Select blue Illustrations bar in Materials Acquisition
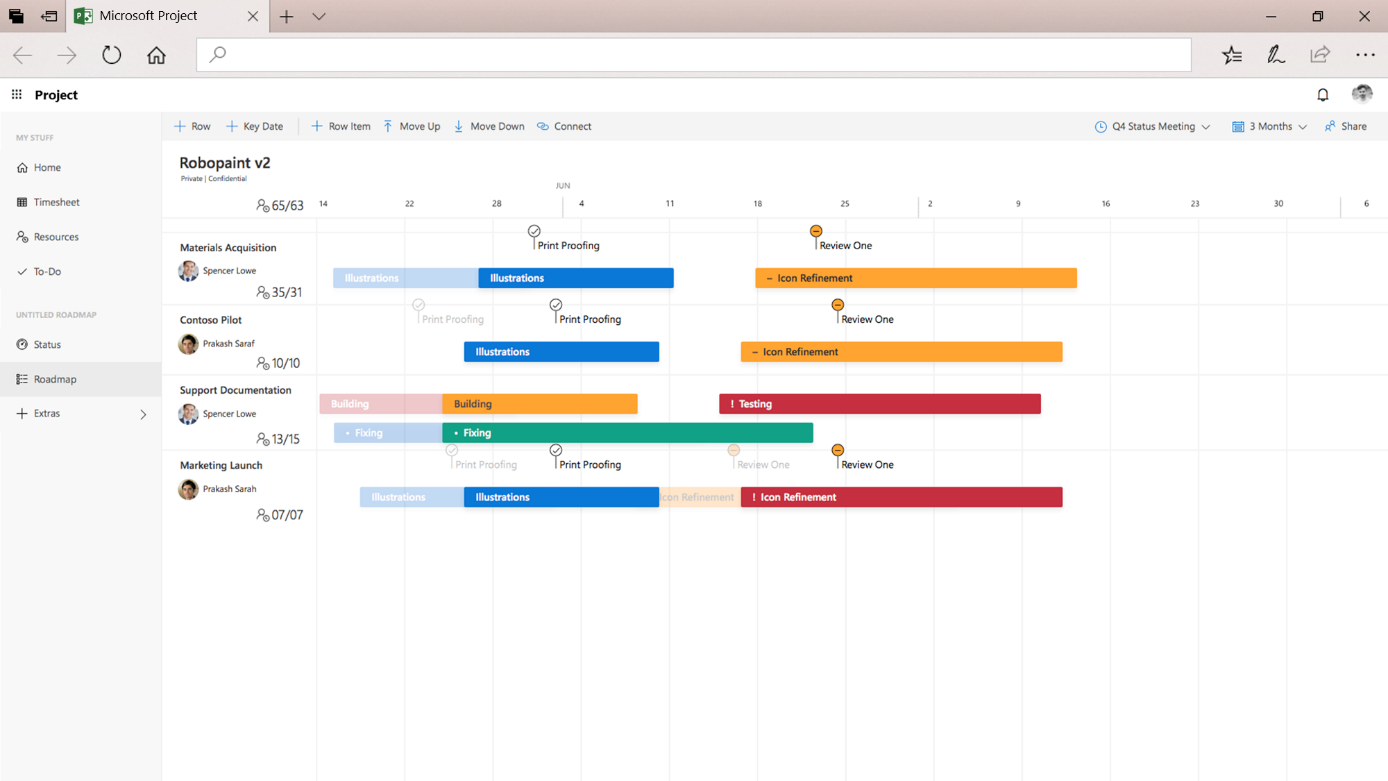This screenshot has height=781, width=1388. [576, 278]
